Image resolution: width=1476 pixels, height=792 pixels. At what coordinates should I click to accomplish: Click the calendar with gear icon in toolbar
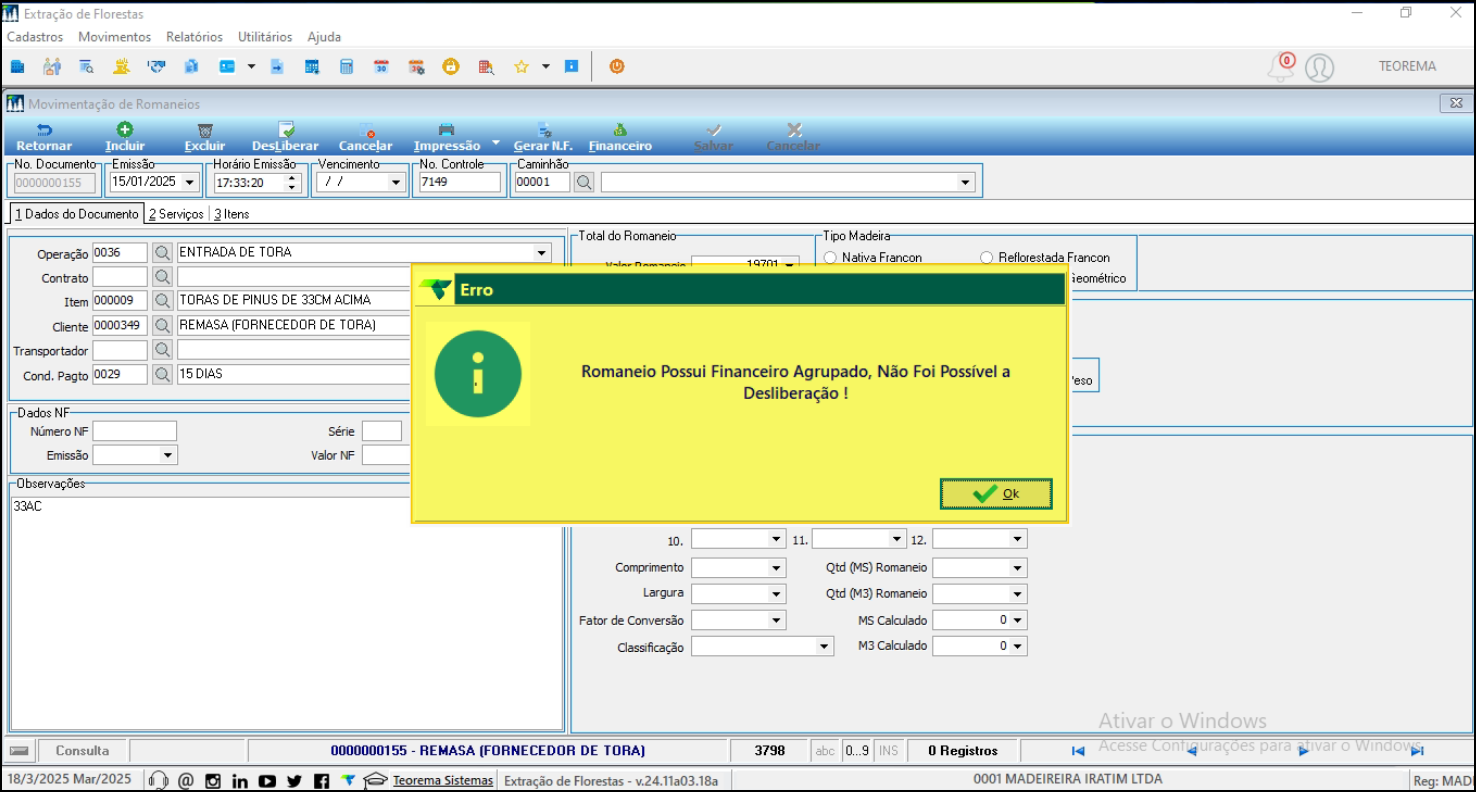(x=416, y=67)
